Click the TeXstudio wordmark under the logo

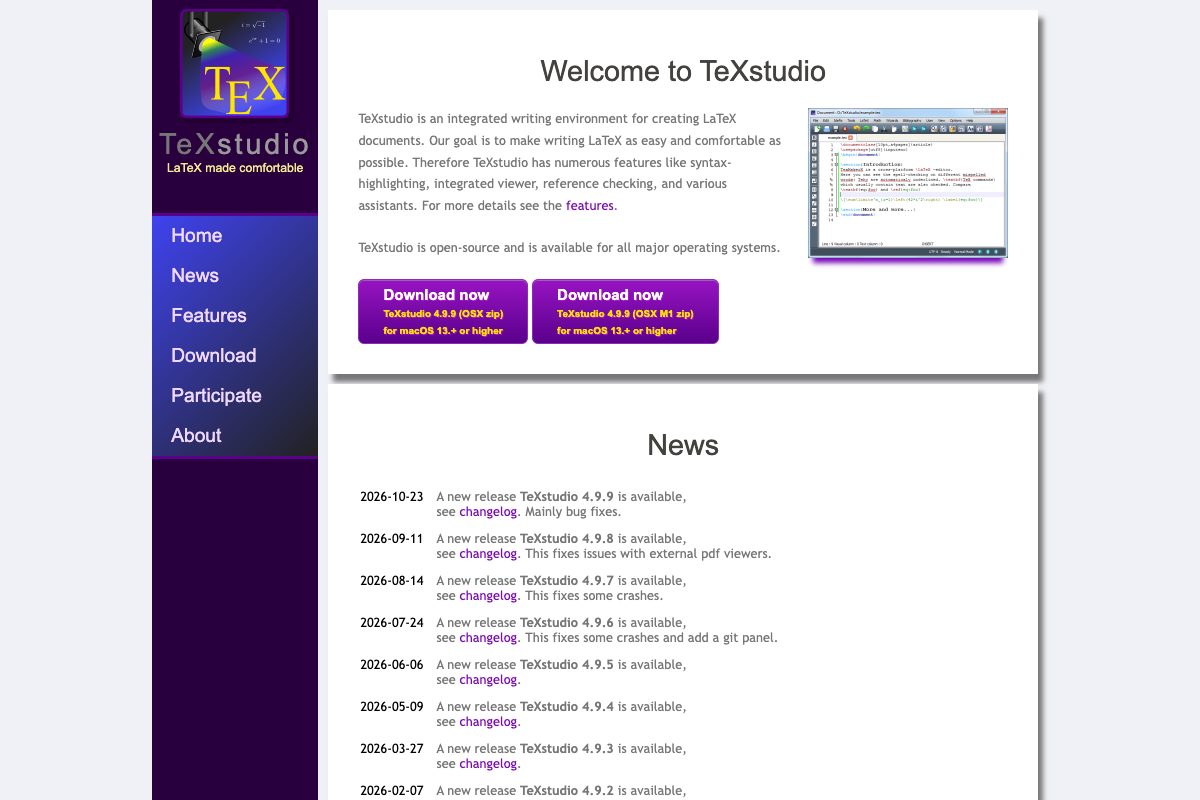(235, 144)
